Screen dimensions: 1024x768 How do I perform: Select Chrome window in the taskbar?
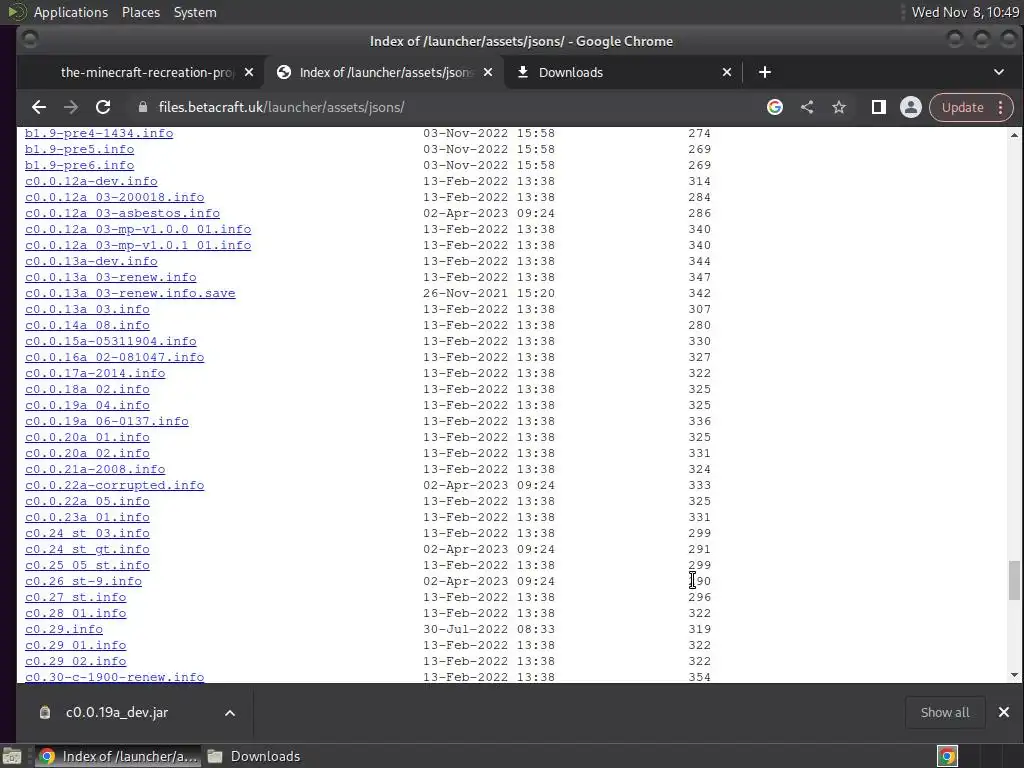pyautogui.click(x=118, y=756)
